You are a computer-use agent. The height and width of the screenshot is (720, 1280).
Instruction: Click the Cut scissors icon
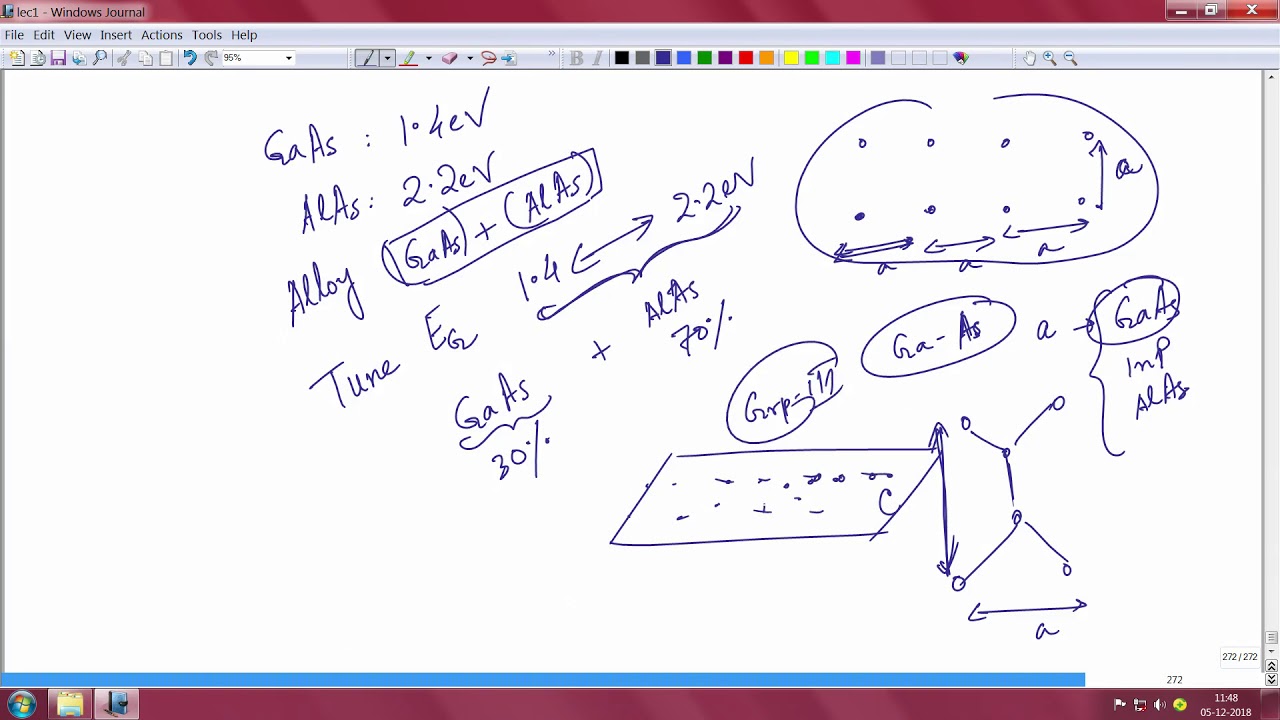pyautogui.click(x=124, y=58)
